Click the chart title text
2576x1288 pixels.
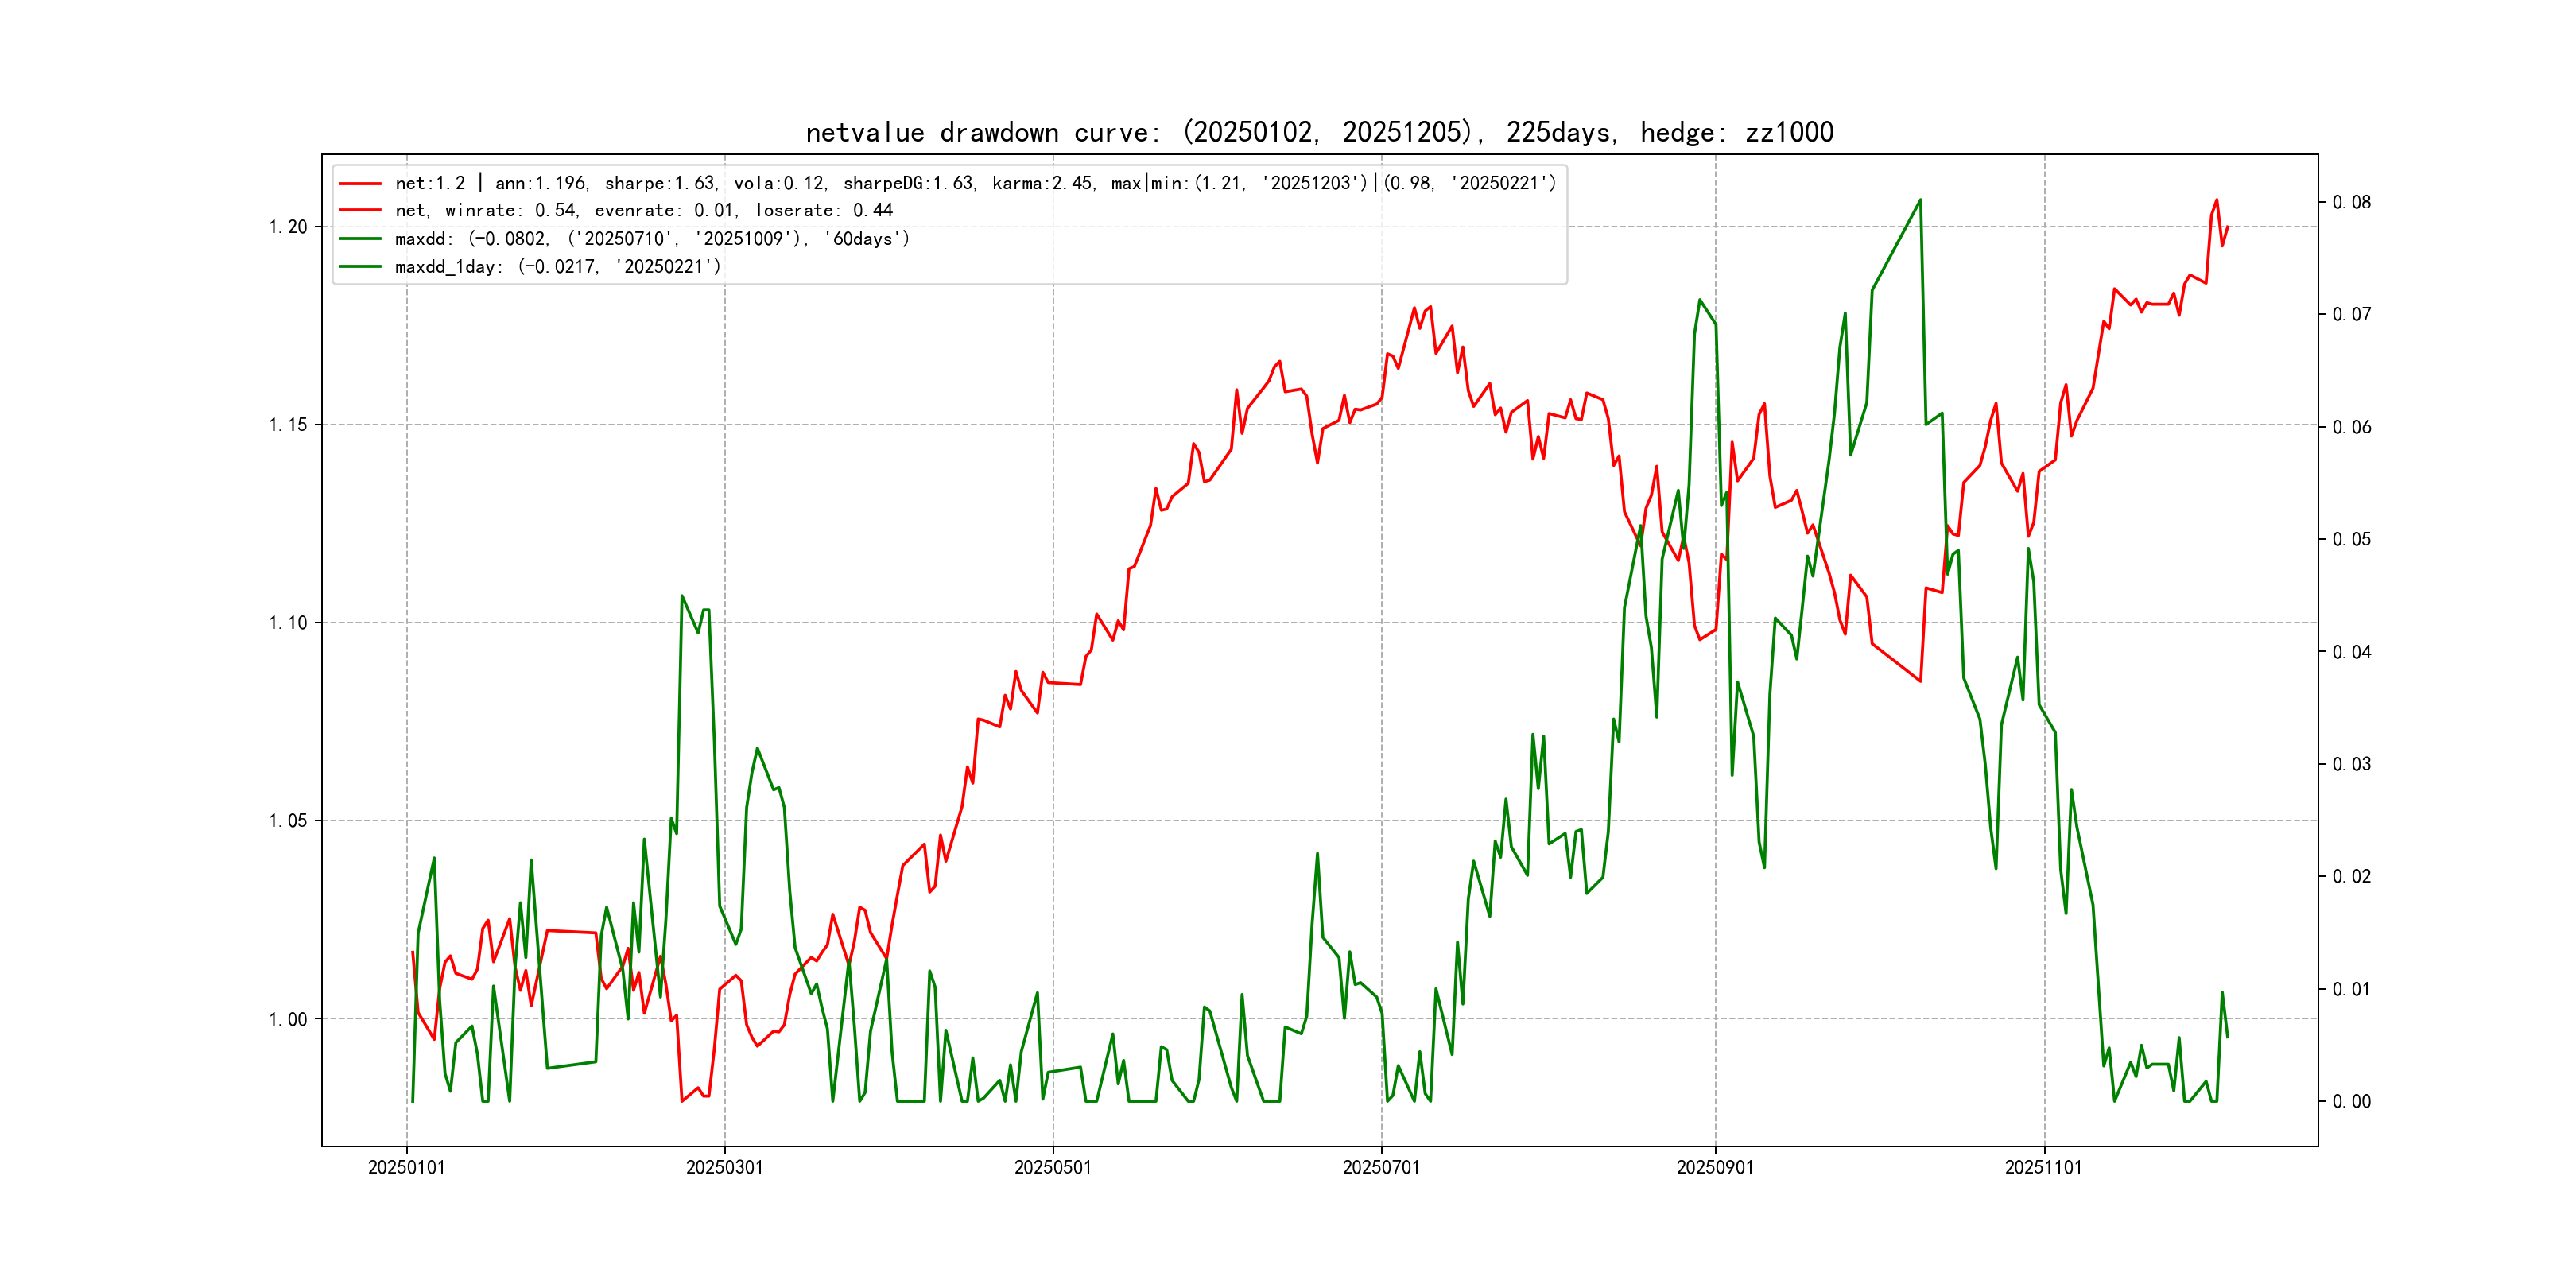point(1319,132)
